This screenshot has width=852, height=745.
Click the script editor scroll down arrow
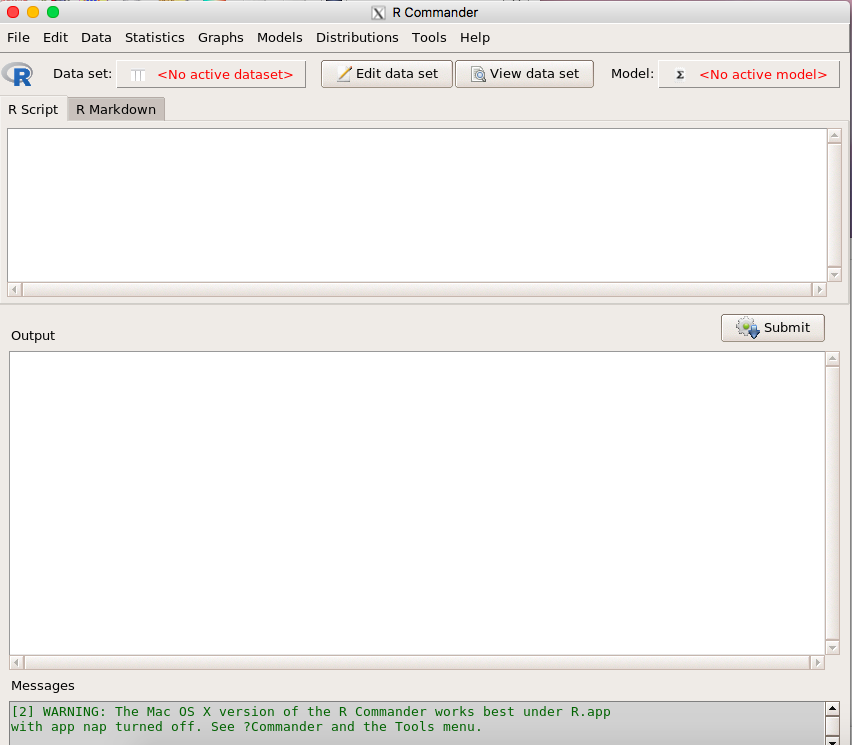coord(834,274)
